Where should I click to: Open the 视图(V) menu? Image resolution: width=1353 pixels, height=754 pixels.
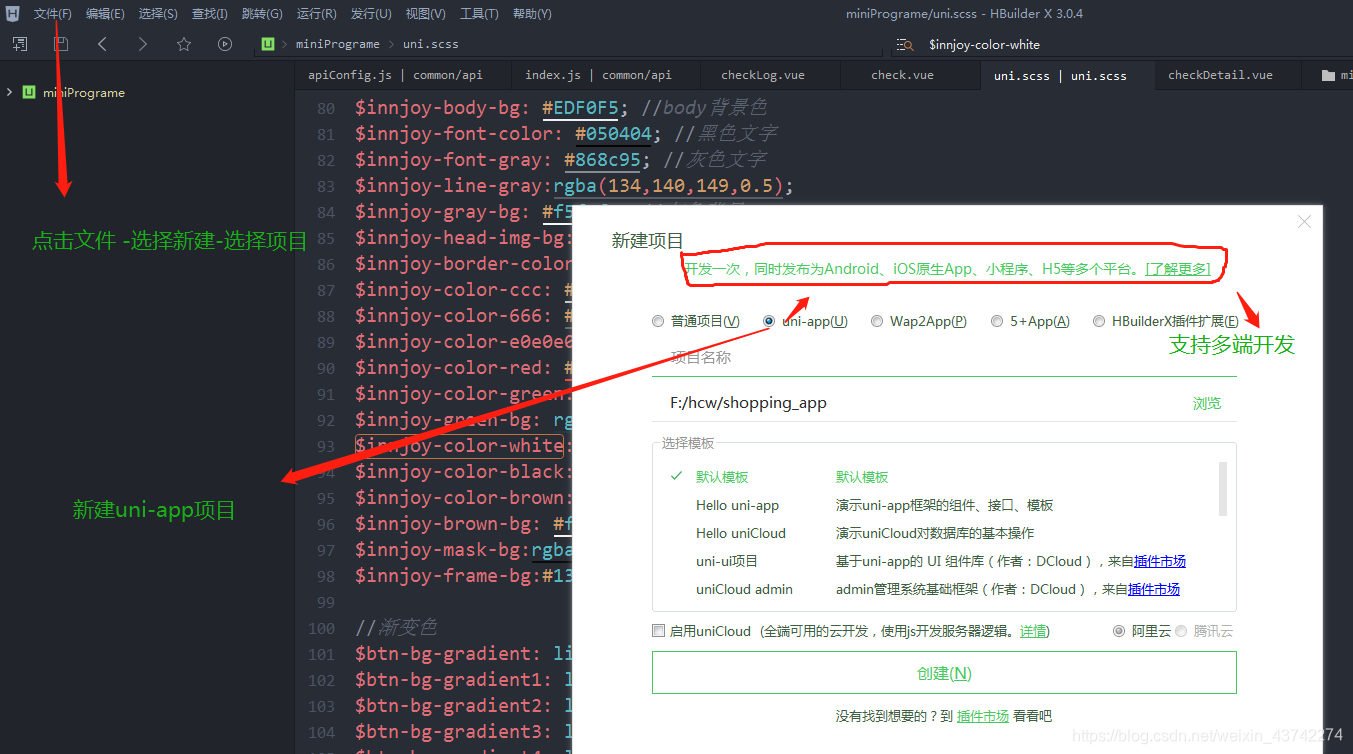[x=426, y=14]
